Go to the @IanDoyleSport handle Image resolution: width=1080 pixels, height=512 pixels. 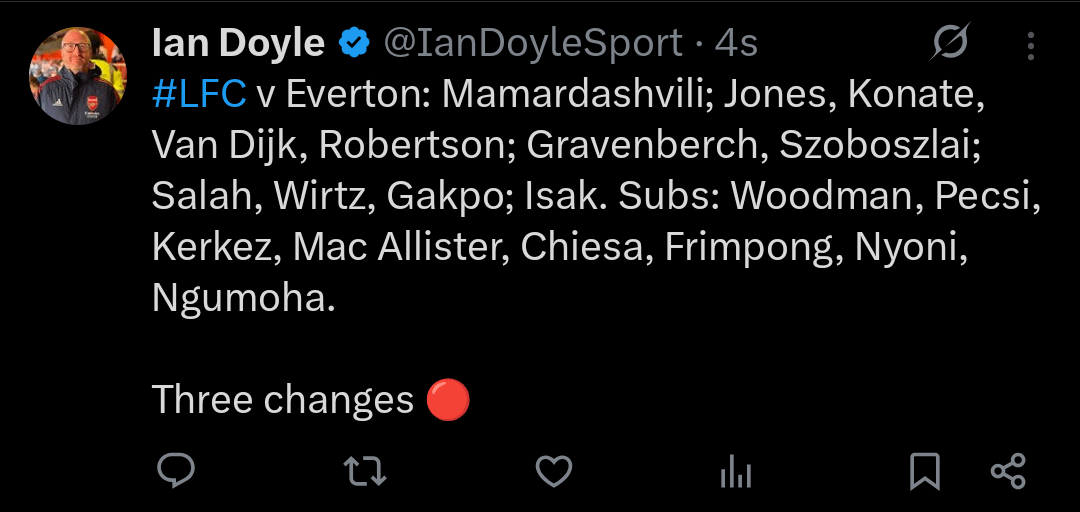click(x=534, y=44)
